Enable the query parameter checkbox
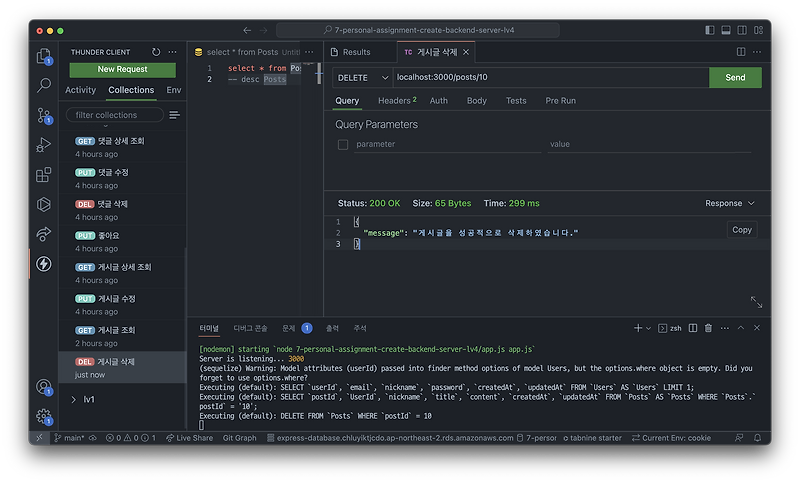800x483 pixels. (343, 145)
